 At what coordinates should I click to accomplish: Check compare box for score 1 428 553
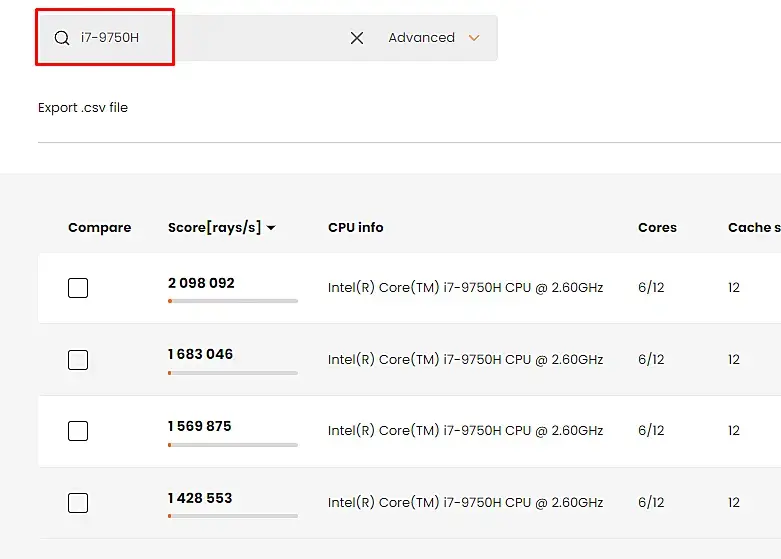[78, 503]
